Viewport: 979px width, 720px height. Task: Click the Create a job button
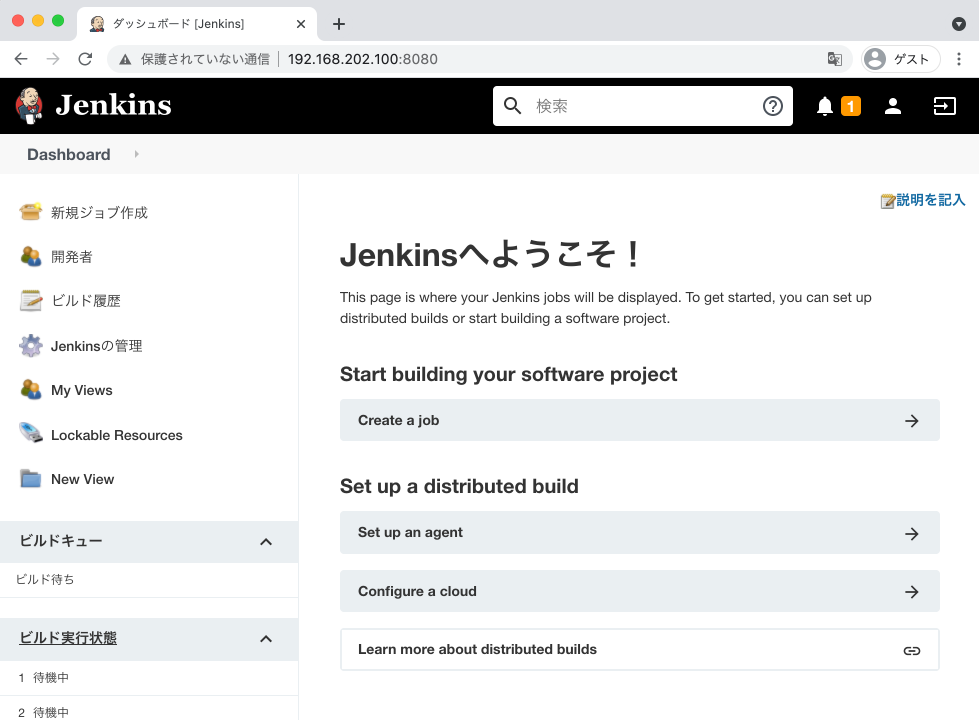point(639,421)
